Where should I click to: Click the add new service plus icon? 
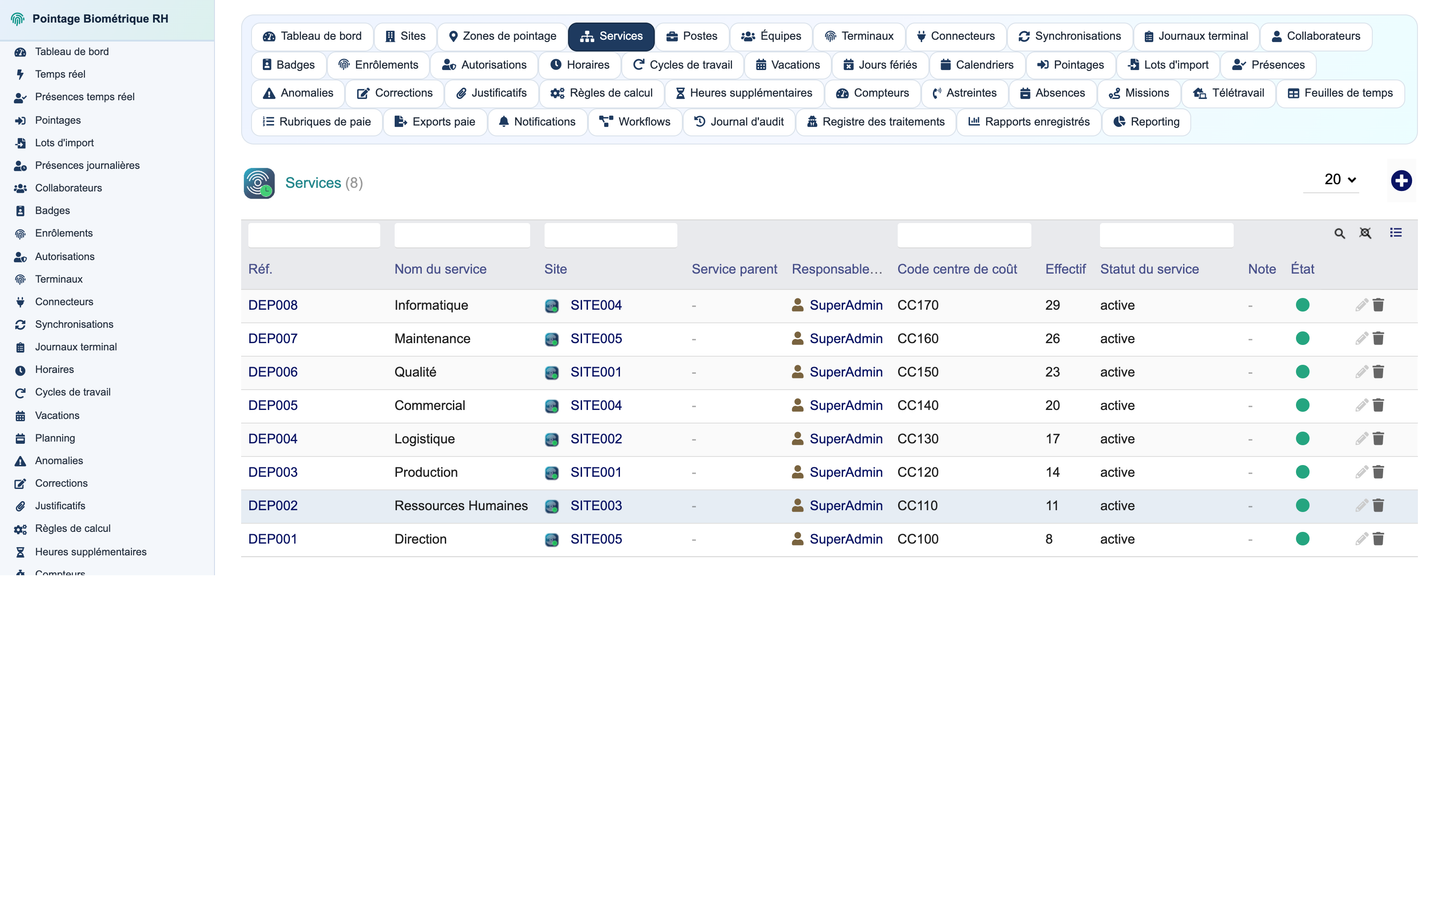pyautogui.click(x=1401, y=181)
